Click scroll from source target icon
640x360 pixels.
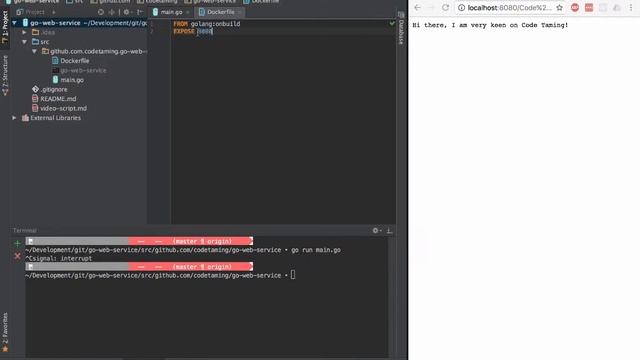coord(100,12)
